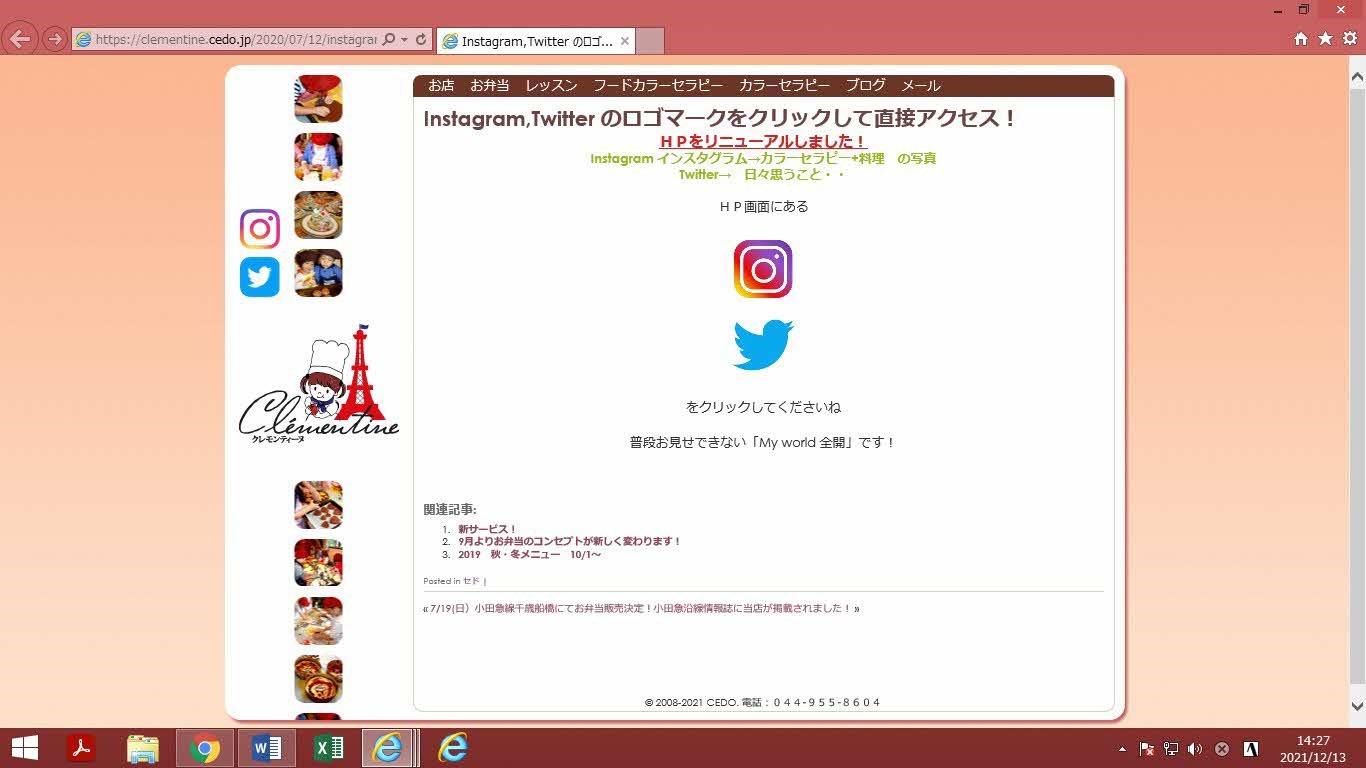This screenshot has height=768, width=1366.
Task: Click the large Instagram logo in article
Action: [763, 269]
